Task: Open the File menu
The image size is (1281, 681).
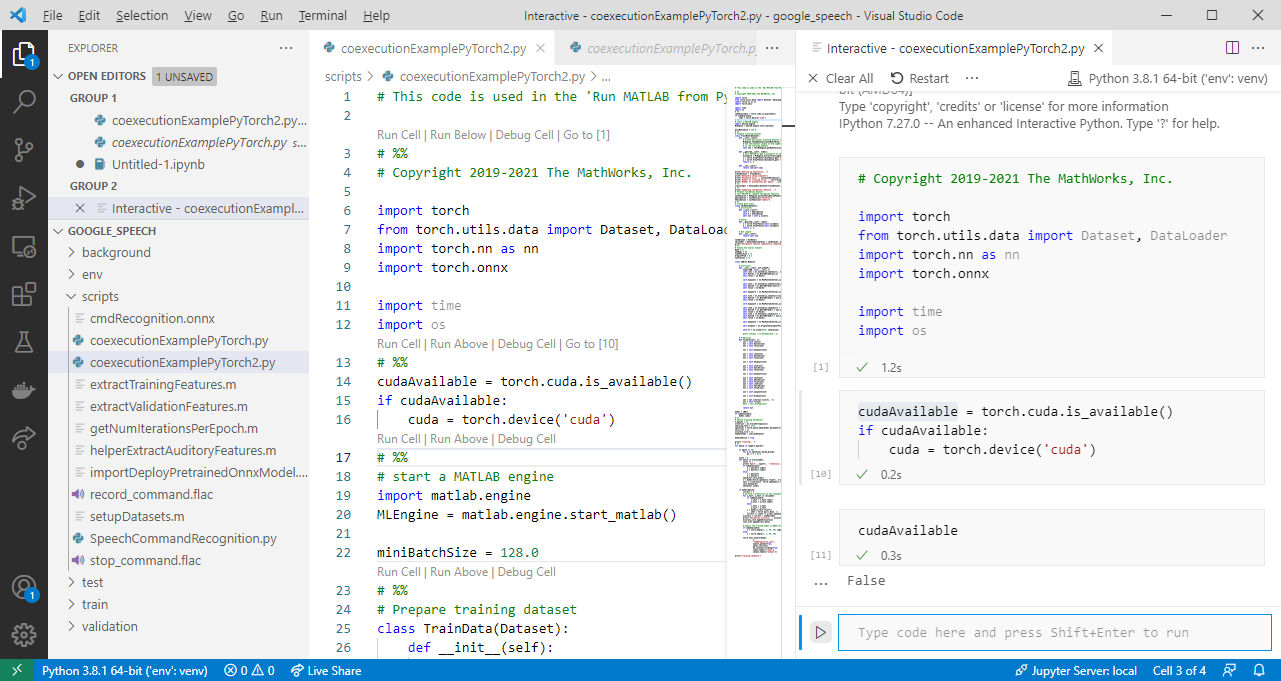Action: pos(53,16)
